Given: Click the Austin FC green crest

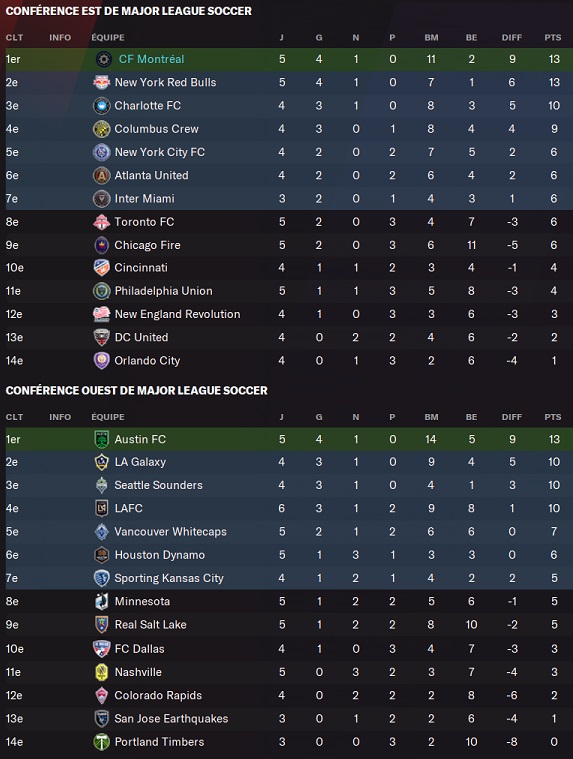Looking at the screenshot, I should pyautogui.click(x=102, y=439).
